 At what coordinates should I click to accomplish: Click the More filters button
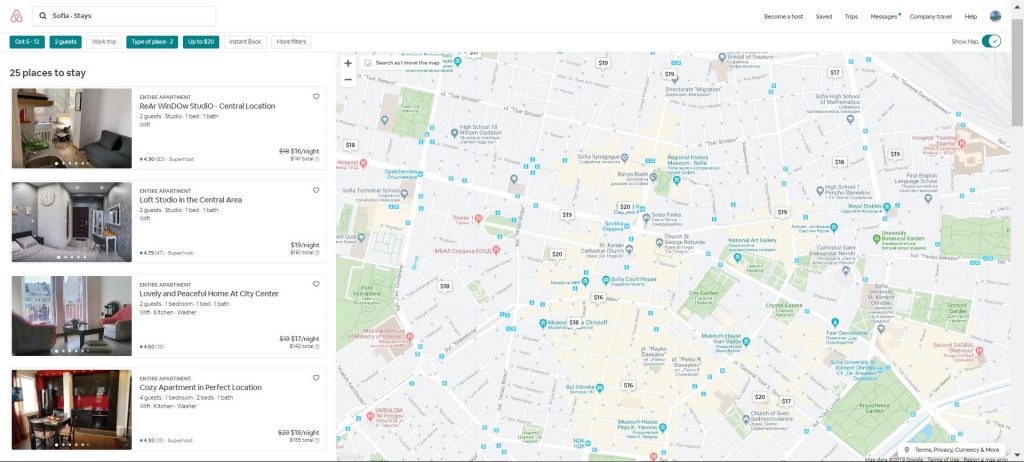coord(290,42)
